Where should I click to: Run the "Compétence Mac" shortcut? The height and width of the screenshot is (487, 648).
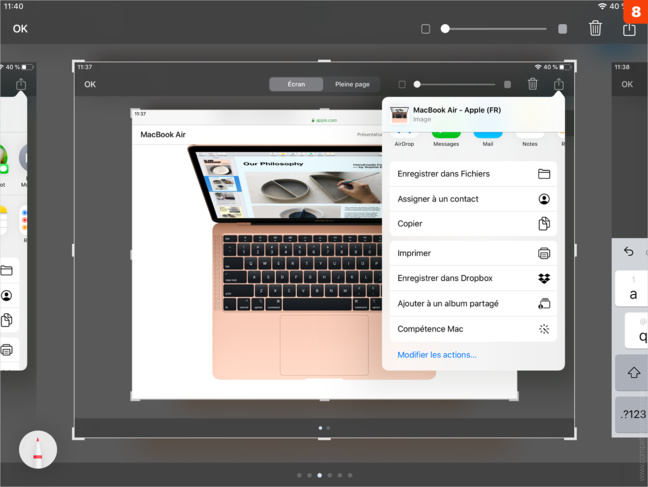472,329
